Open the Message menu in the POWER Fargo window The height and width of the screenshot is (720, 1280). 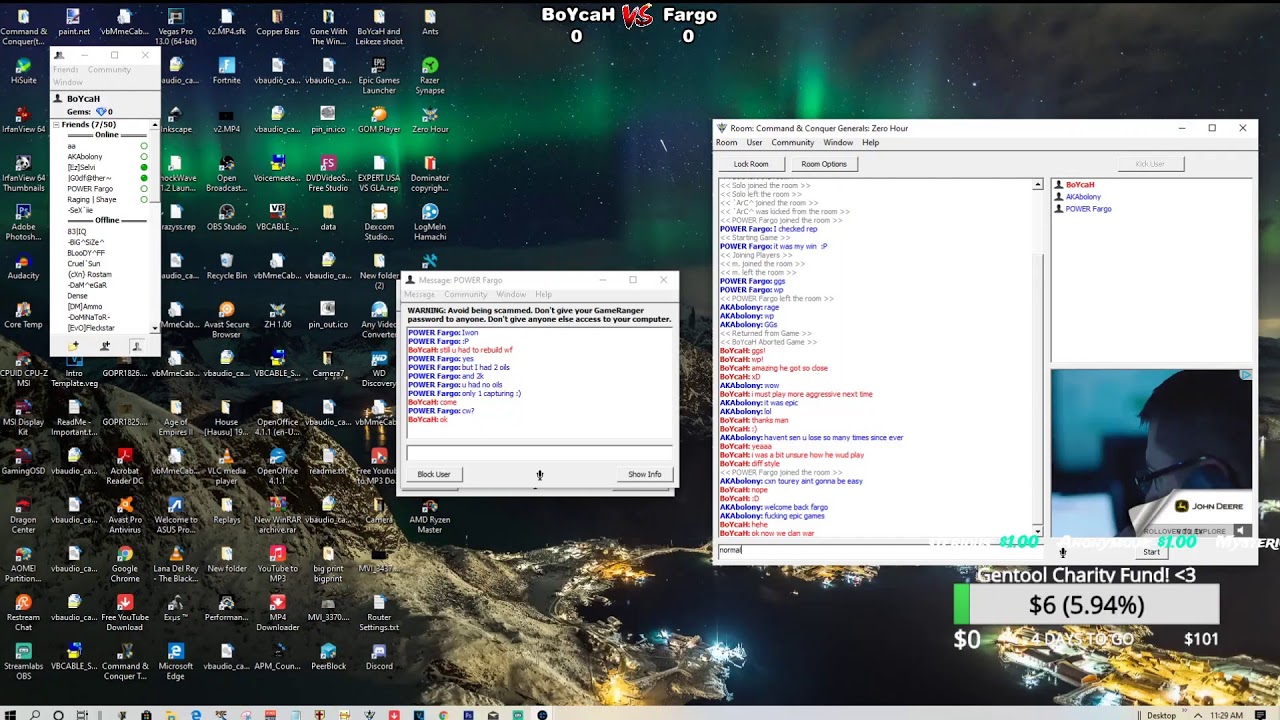pos(419,295)
